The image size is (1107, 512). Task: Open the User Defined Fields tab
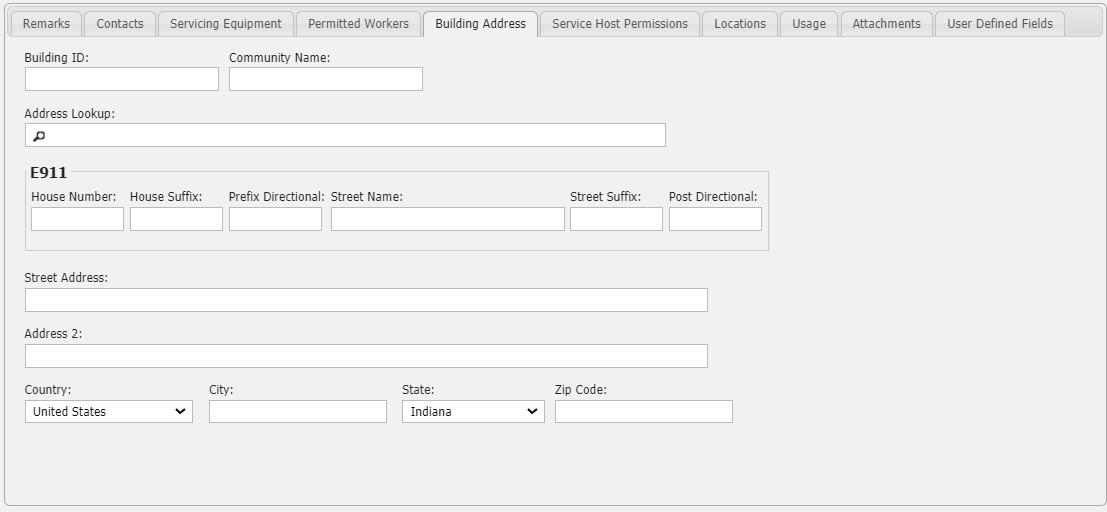click(x=999, y=24)
